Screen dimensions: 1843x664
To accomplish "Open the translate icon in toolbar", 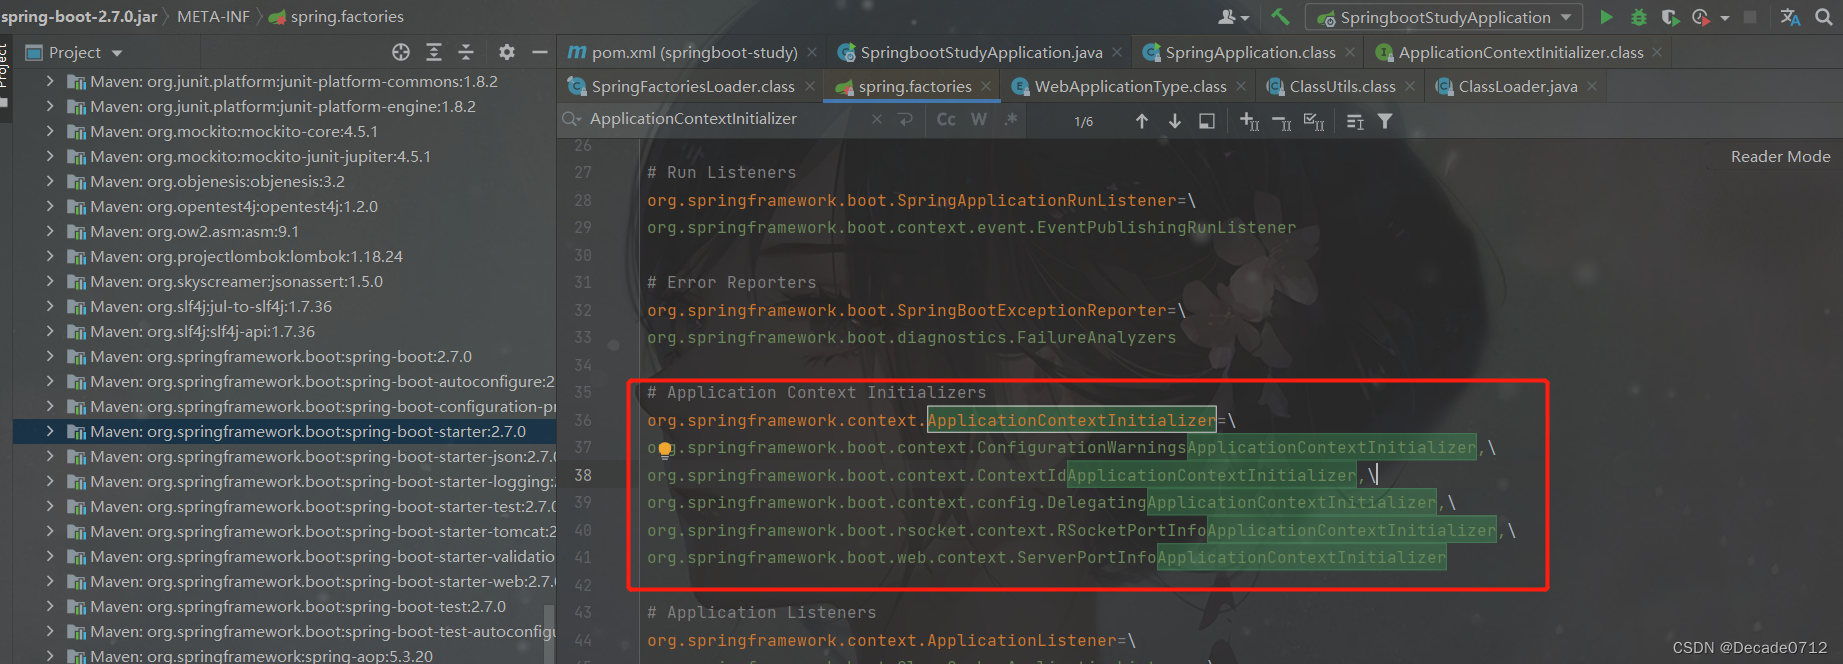I will 1790,17.
